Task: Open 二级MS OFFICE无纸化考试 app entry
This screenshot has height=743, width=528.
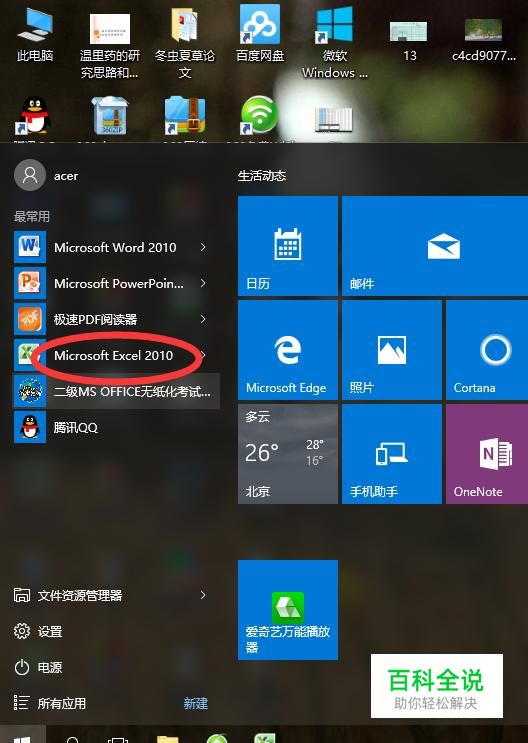Action: pos(116,391)
